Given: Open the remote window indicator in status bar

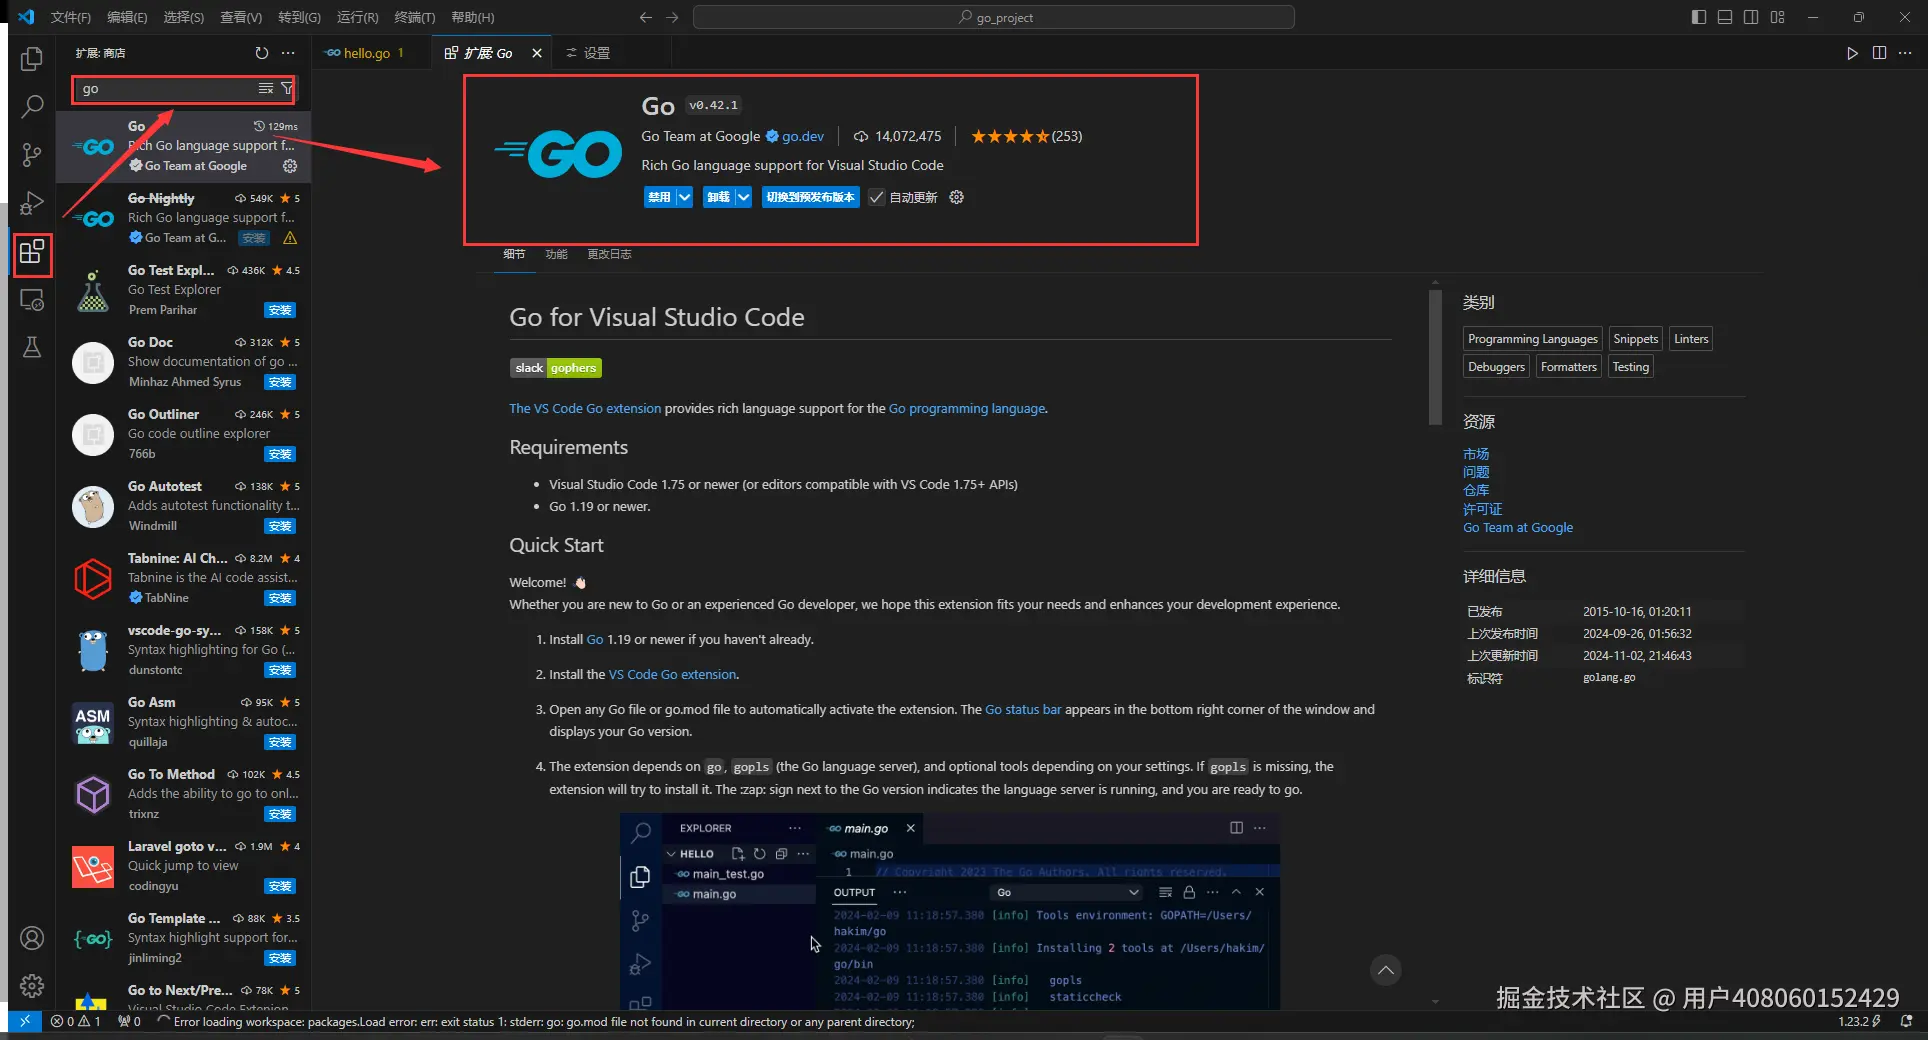Looking at the screenshot, I should [x=25, y=1021].
